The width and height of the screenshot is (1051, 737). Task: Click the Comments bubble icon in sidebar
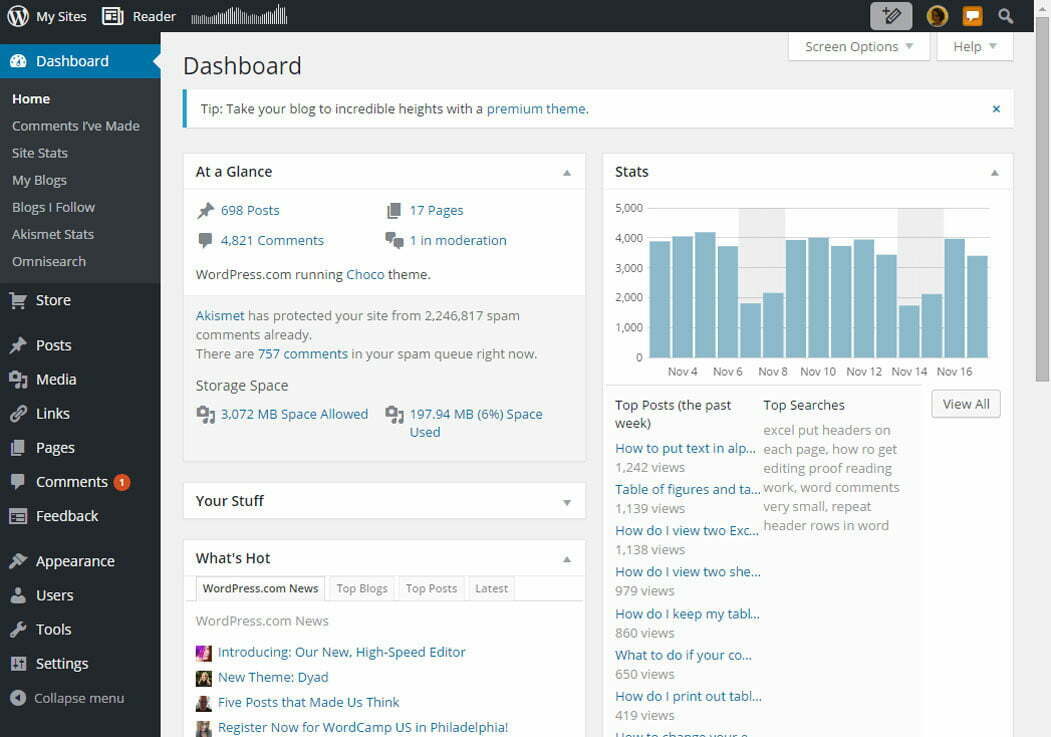[18, 482]
